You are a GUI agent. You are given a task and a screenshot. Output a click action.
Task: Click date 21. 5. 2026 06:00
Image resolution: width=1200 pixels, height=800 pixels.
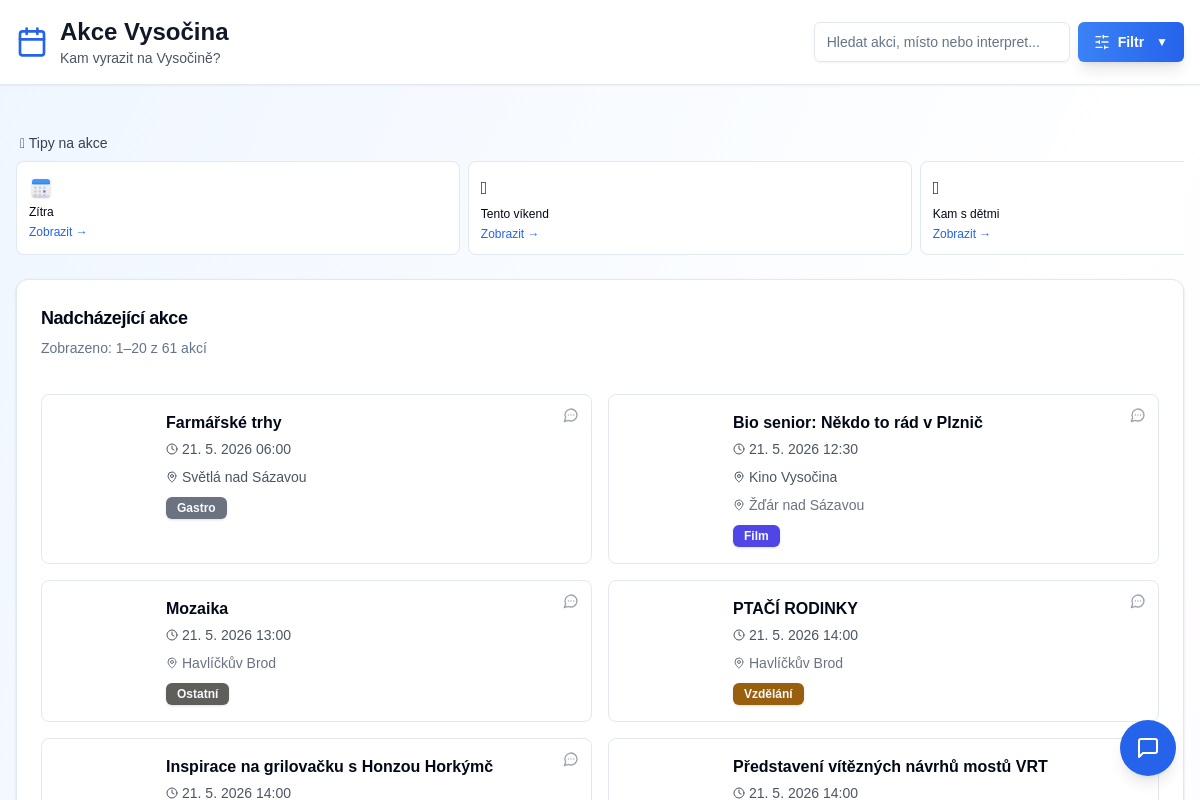click(236, 449)
